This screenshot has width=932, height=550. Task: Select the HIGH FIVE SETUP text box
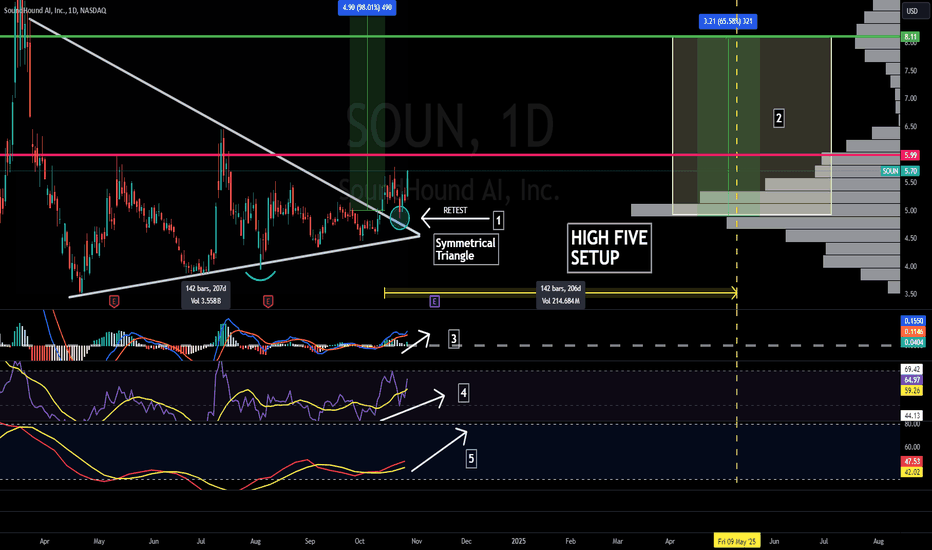(609, 248)
